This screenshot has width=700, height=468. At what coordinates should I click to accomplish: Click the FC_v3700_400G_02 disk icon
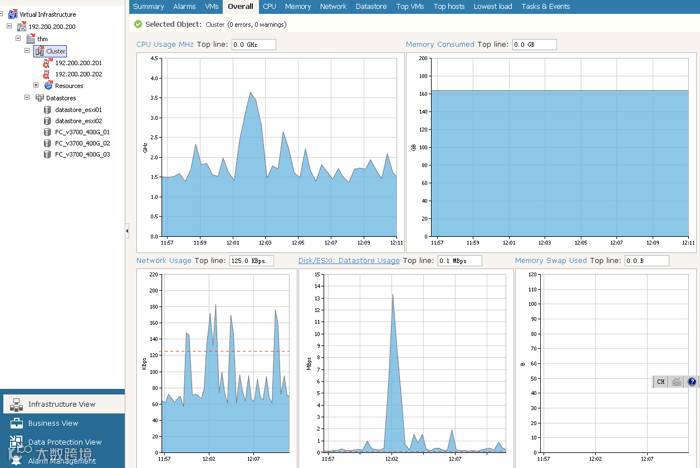(47, 143)
